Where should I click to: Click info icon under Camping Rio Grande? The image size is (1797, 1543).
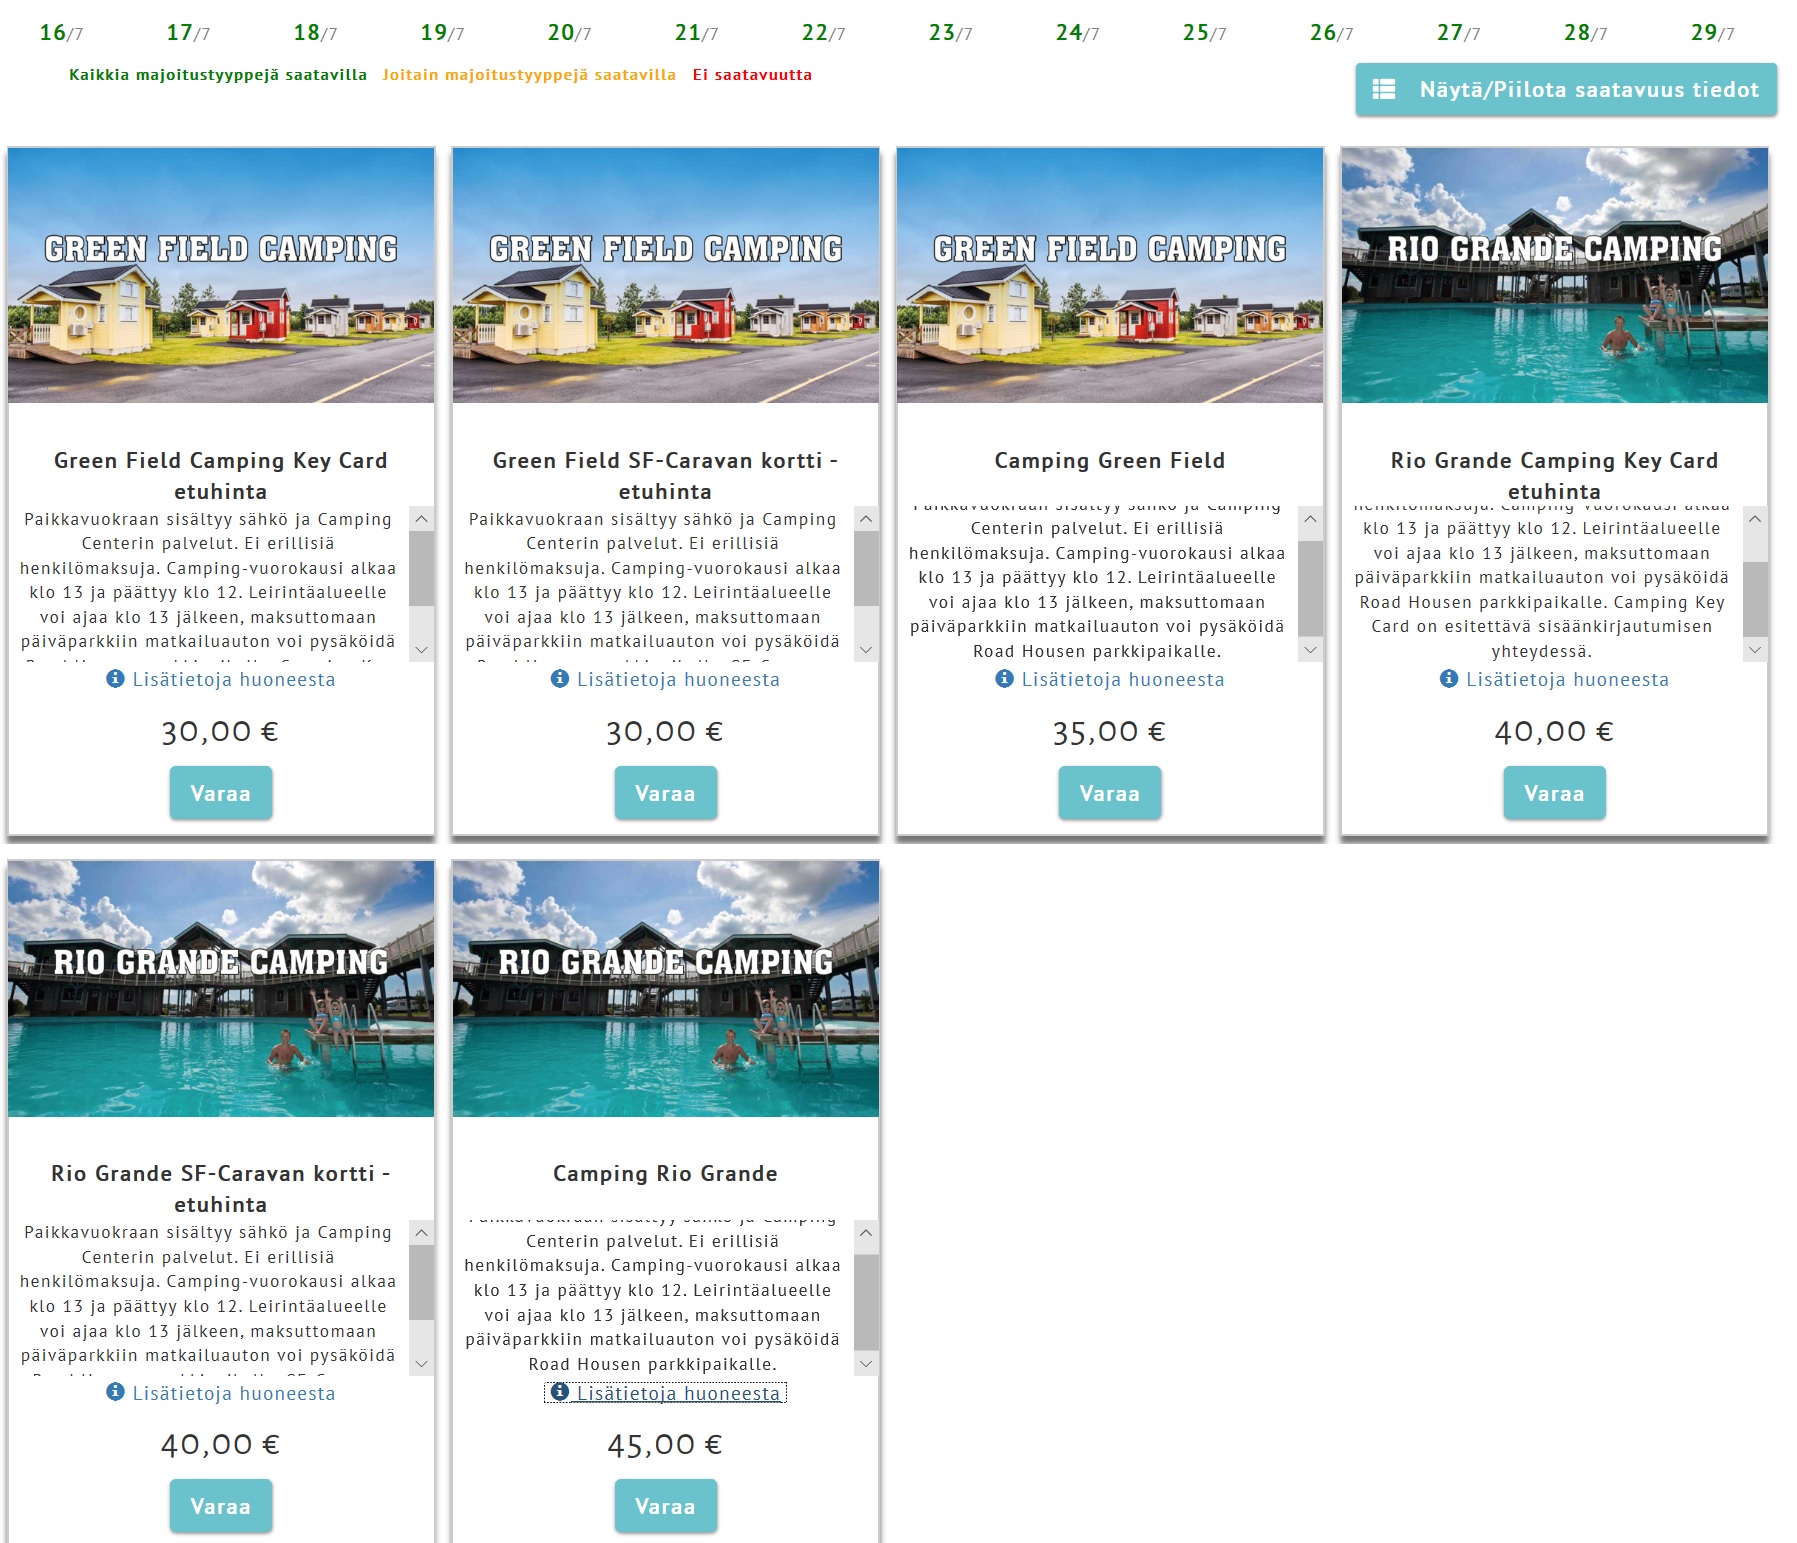point(560,1392)
